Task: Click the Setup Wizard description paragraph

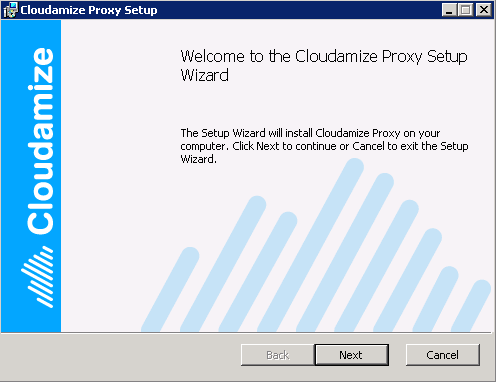Action: click(x=324, y=146)
